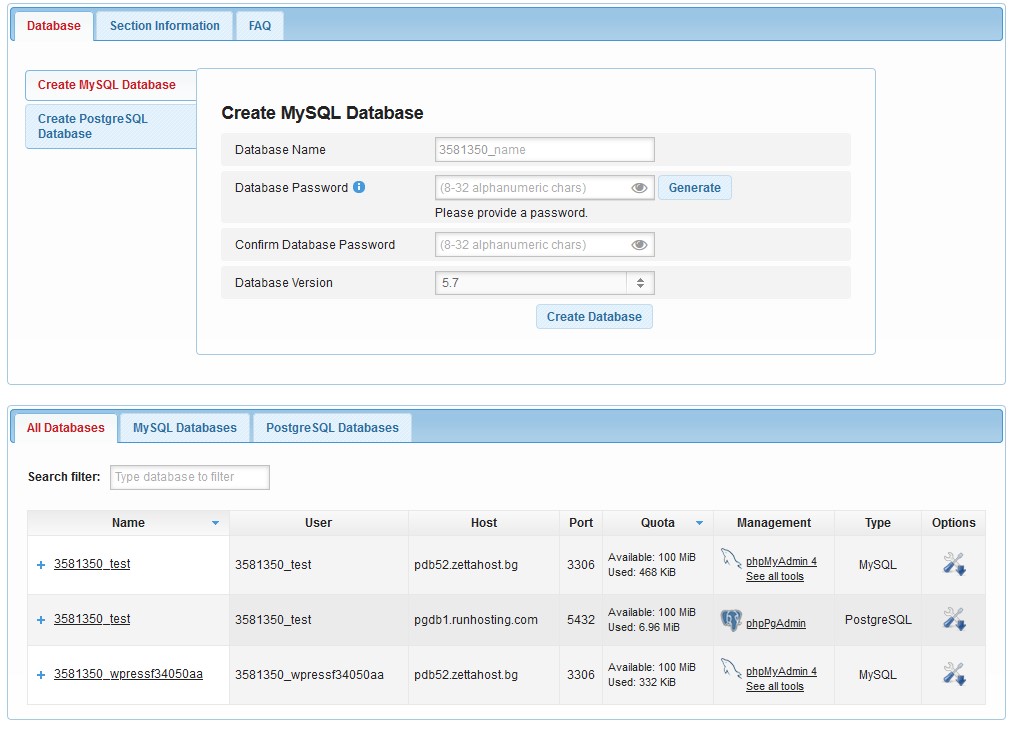Click MySQL dolphin icon in 3581350_test row
This screenshot has width=1011, height=729.
(x=731, y=558)
